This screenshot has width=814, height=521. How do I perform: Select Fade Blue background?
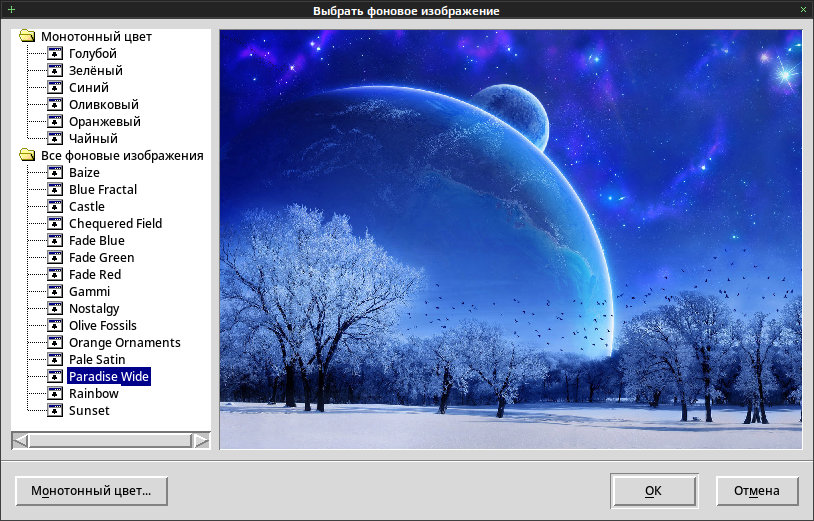pyautogui.click(x=97, y=240)
